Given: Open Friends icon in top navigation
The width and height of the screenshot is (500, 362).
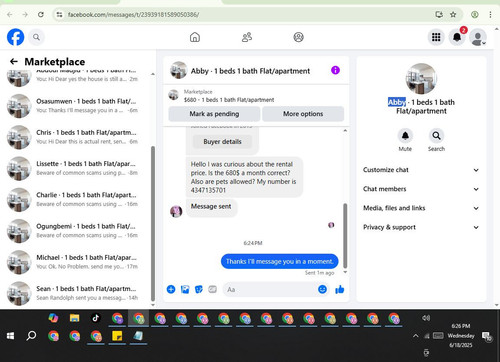Looking at the screenshot, I should pyautogui.click(x=247, y=37).
